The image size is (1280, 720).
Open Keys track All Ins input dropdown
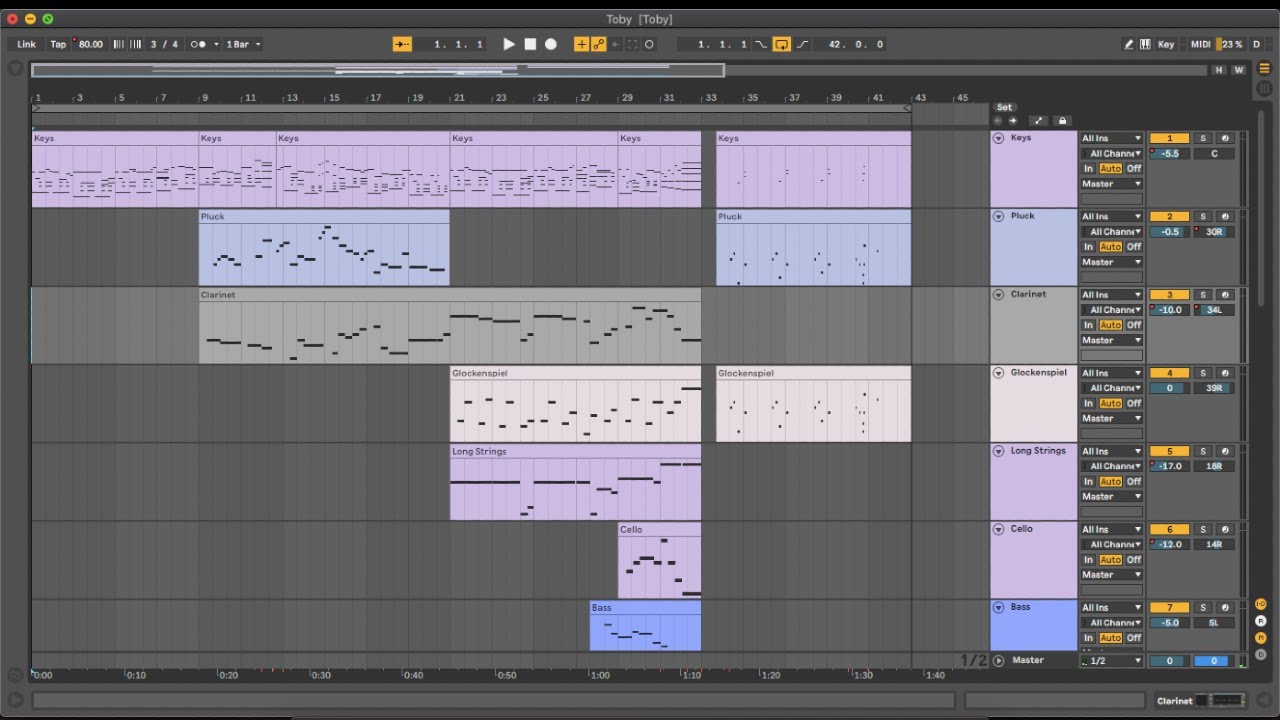tap(1111, 138)
